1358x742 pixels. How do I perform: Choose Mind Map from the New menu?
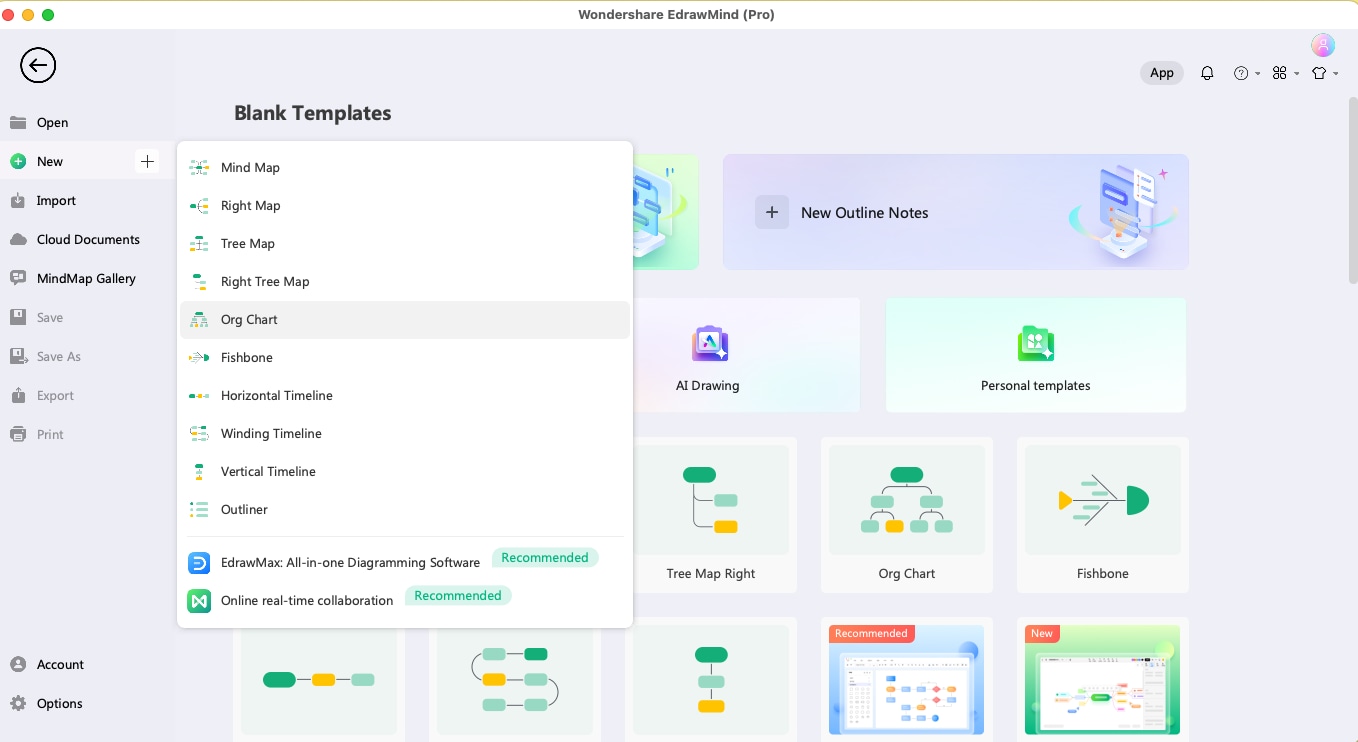click(x=405, y=167)
